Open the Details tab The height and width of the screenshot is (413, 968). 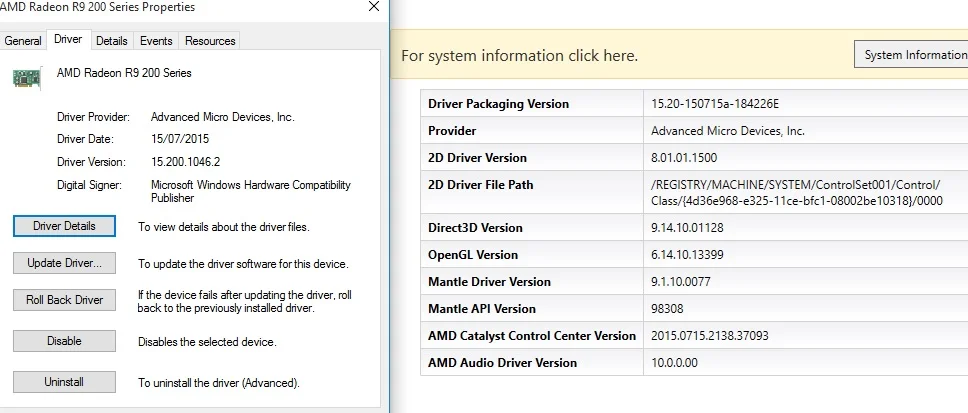click(x=112, y=41)
